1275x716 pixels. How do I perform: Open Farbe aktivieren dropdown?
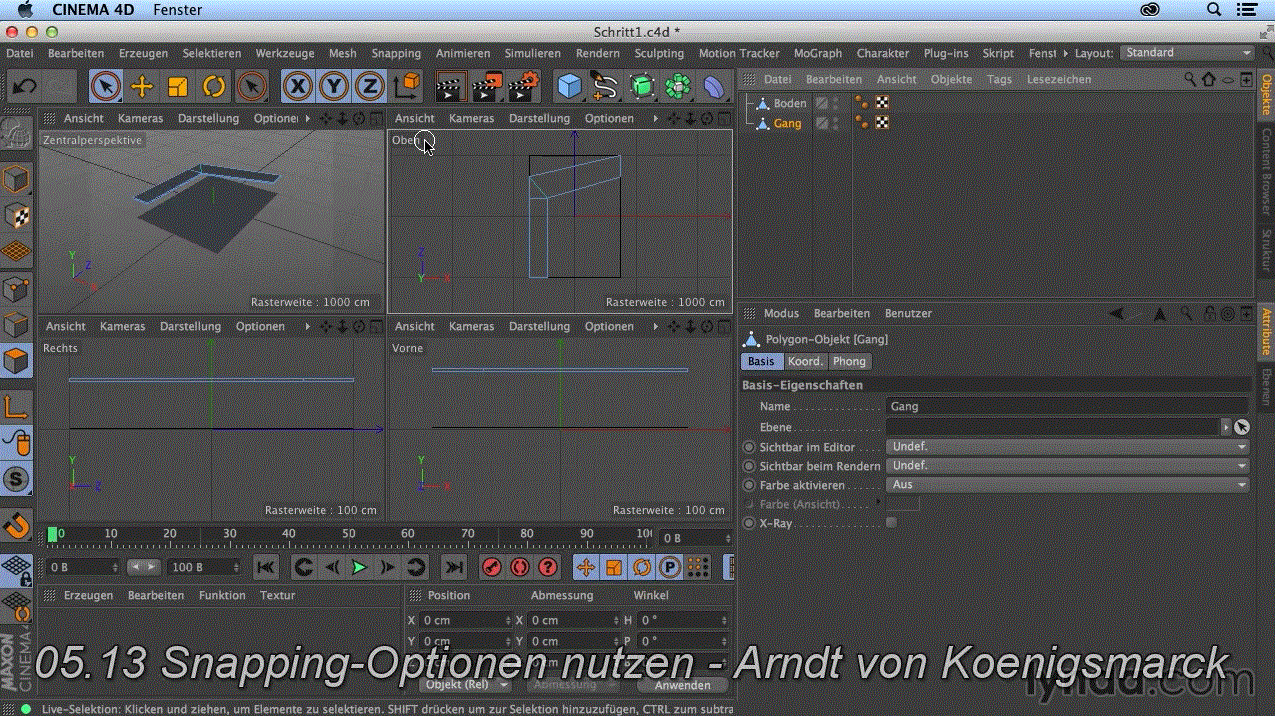[x=1068, y=485]
